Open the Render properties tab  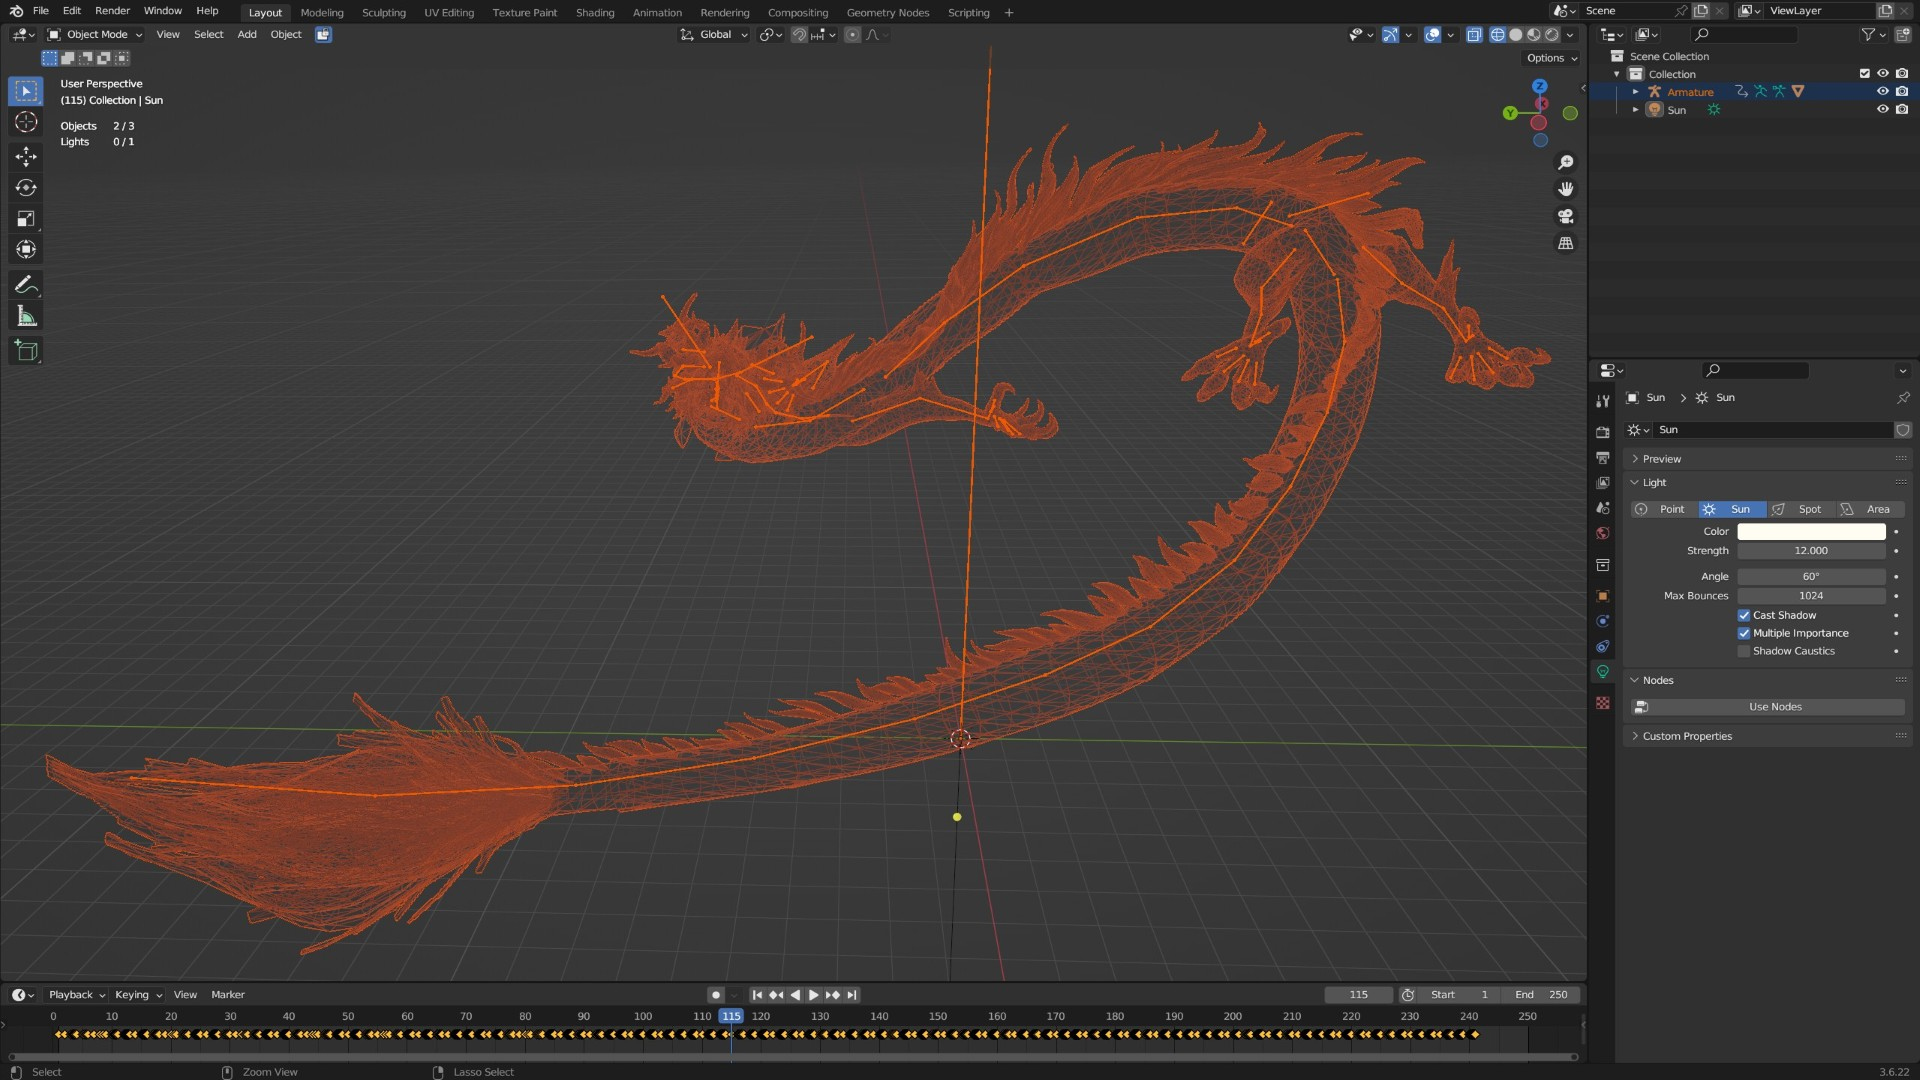tap(1603, 432)
